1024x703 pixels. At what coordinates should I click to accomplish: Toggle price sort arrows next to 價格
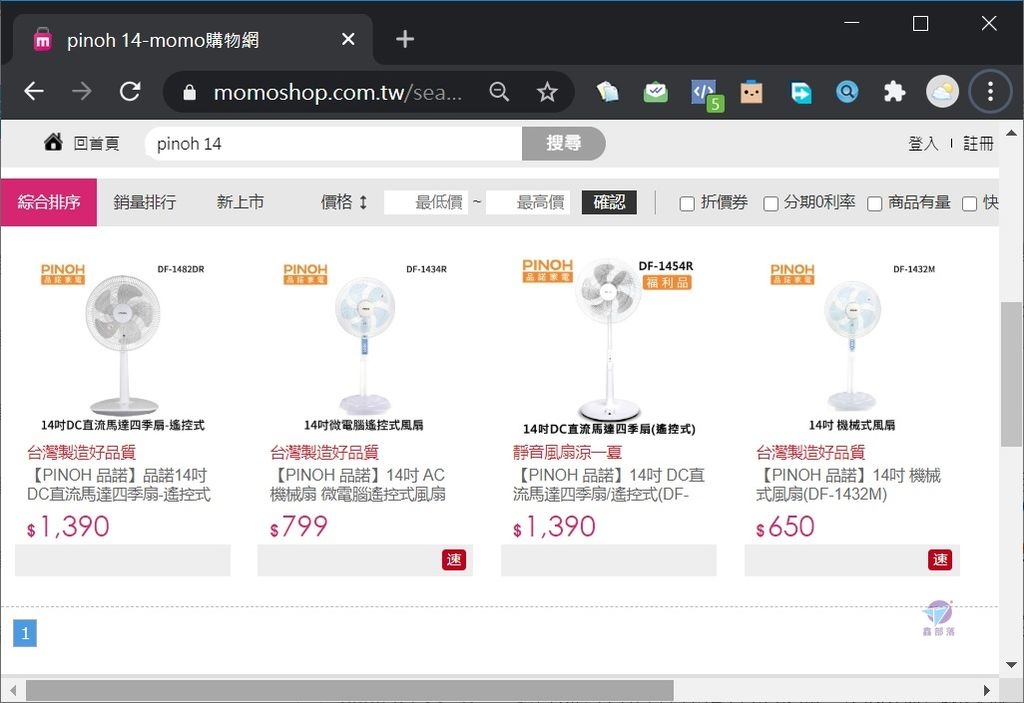tap(363, 203)
